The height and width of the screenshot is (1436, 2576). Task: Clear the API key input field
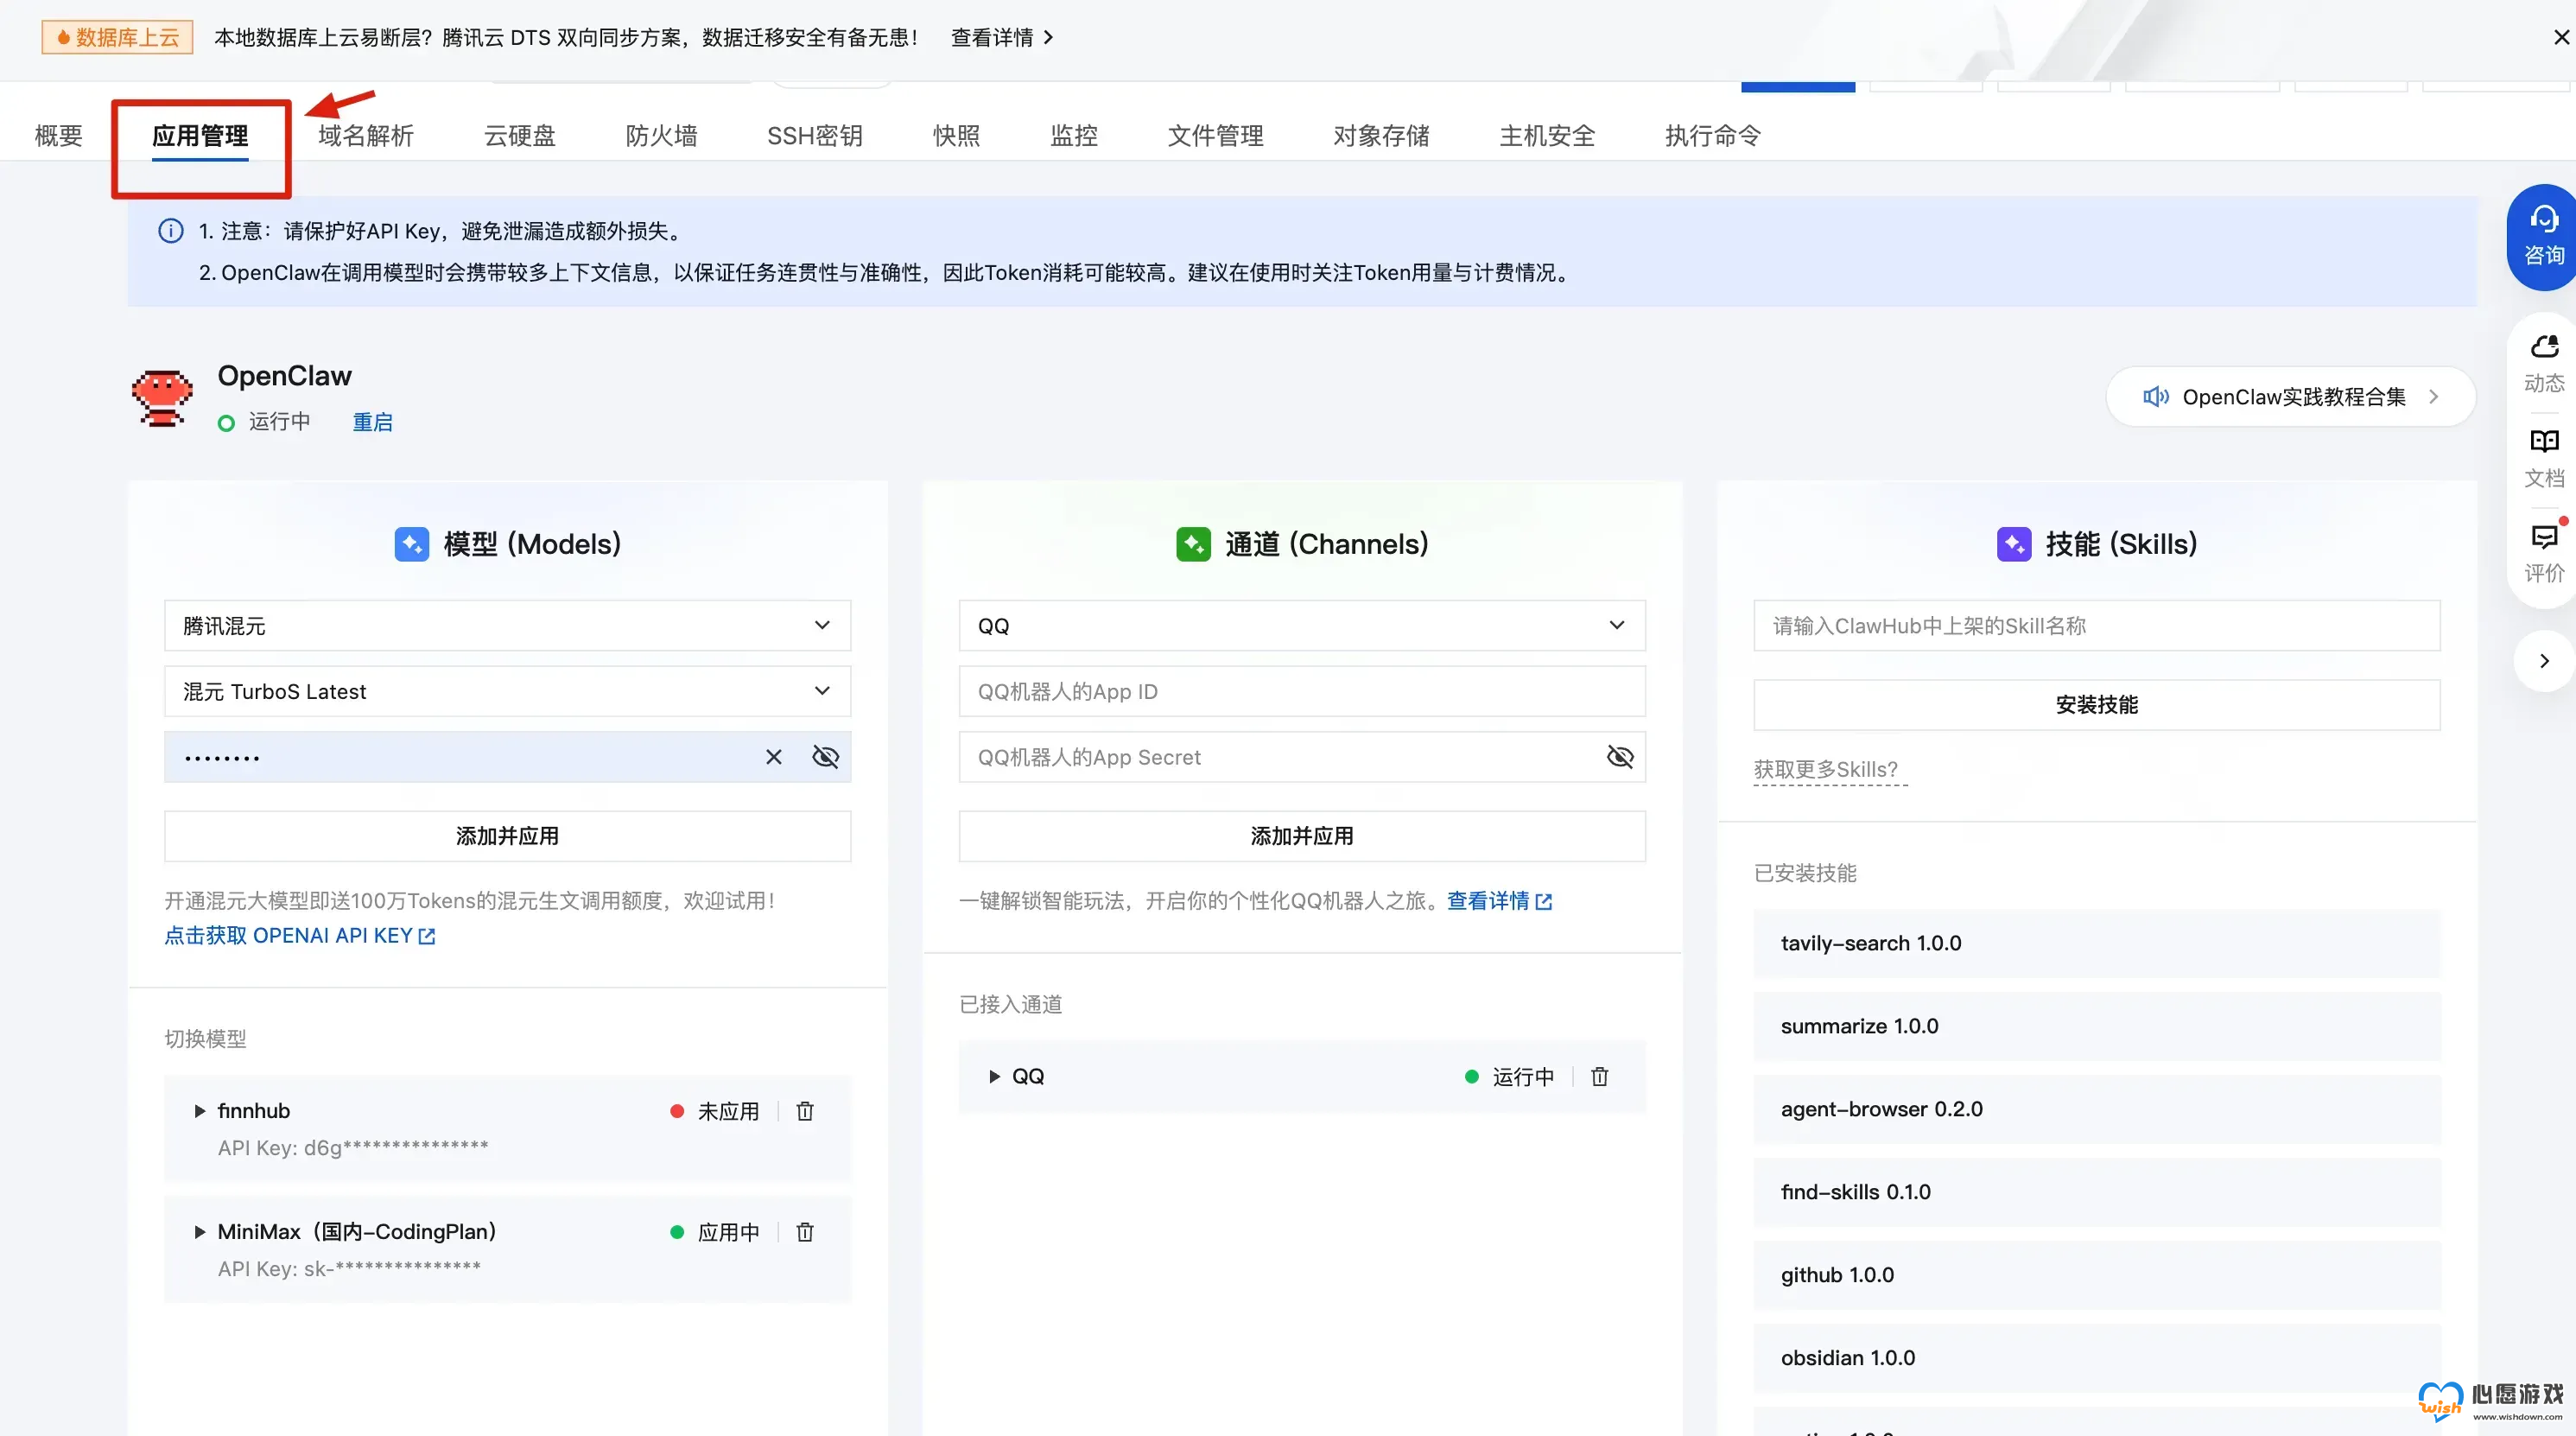pos(773,757)
